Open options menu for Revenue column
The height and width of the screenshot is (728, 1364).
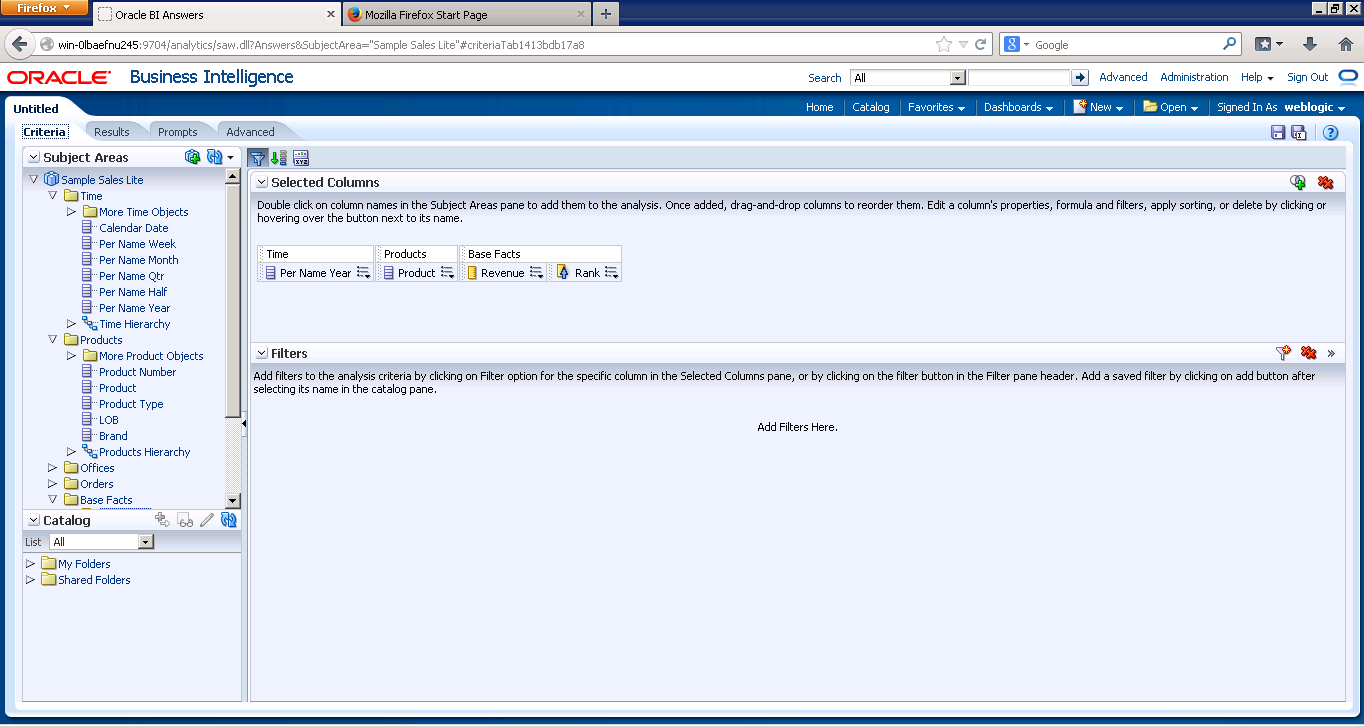tap(535, 272)
